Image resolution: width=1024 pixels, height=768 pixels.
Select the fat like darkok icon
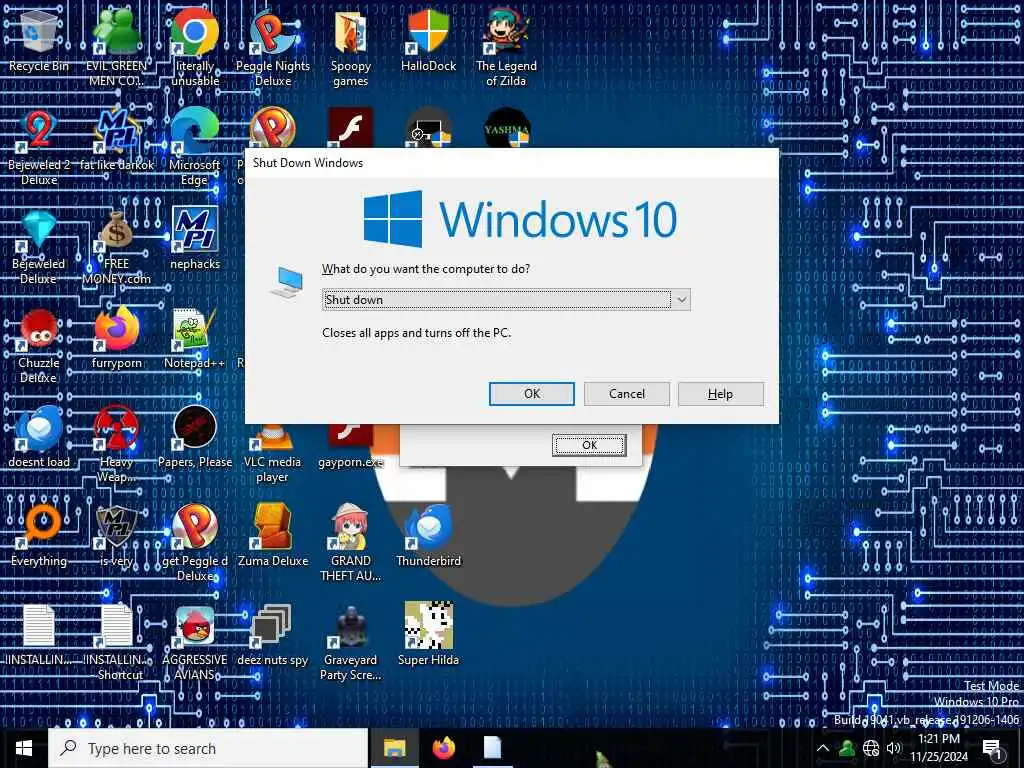click(x=116, y=140)
